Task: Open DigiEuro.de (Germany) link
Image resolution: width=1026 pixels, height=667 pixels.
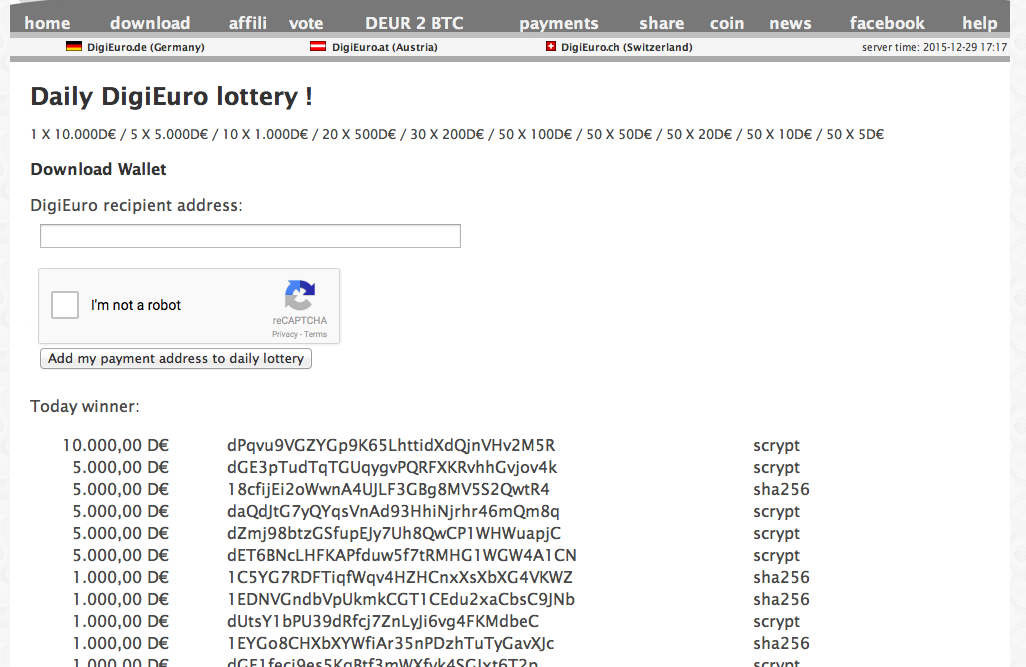Action: click(145, 47)
